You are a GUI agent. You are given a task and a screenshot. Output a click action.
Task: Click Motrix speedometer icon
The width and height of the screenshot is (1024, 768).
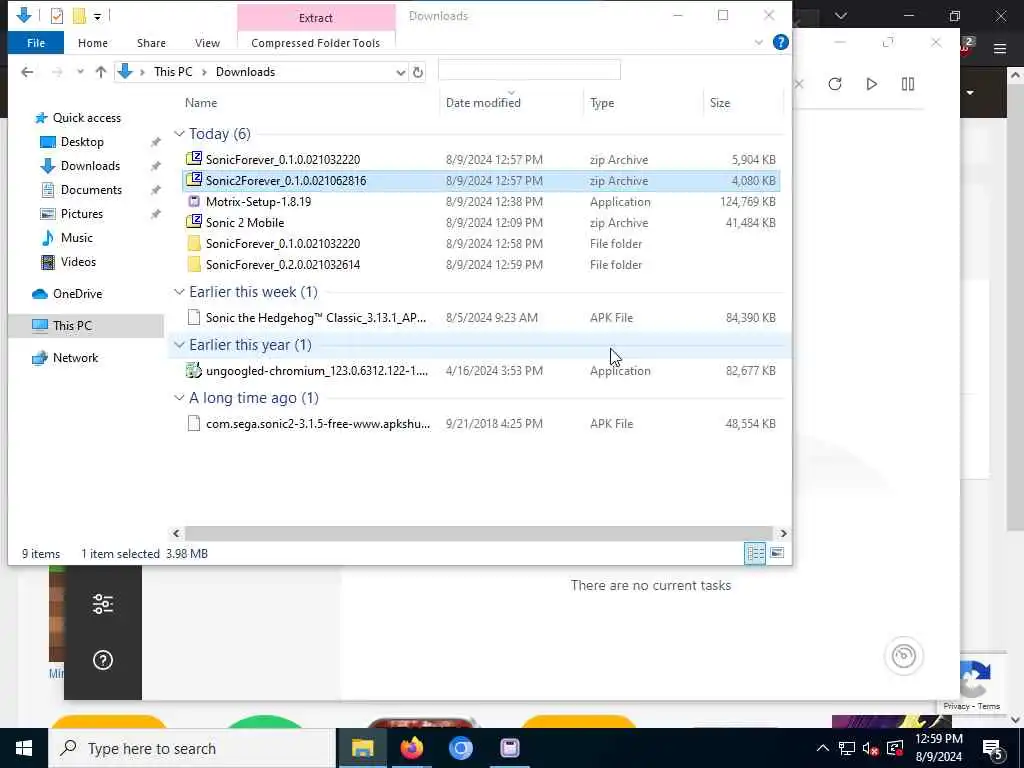(x=904, y=656)
